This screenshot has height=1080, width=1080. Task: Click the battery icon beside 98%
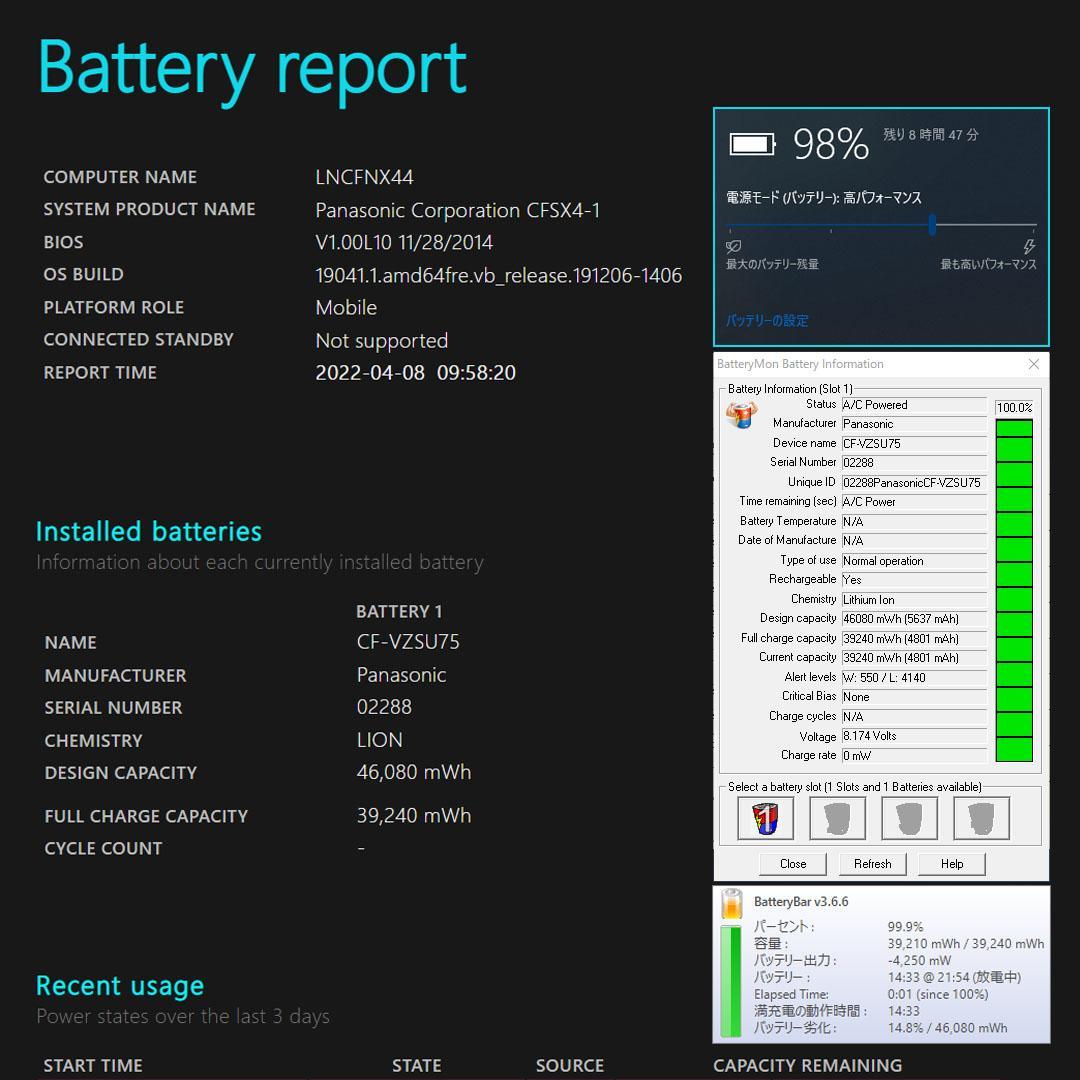pyautogui.click(x=752, y=145)
